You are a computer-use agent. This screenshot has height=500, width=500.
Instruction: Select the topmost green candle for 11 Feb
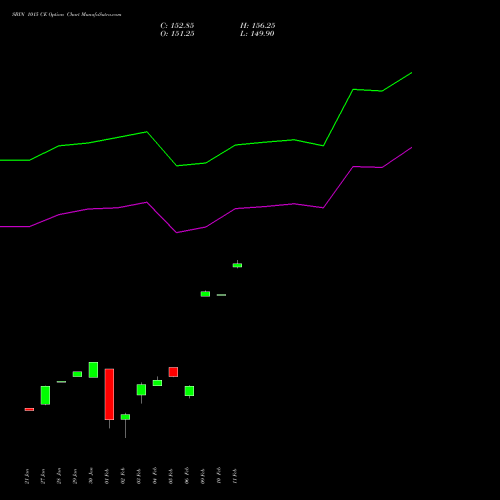pos(237,265)
